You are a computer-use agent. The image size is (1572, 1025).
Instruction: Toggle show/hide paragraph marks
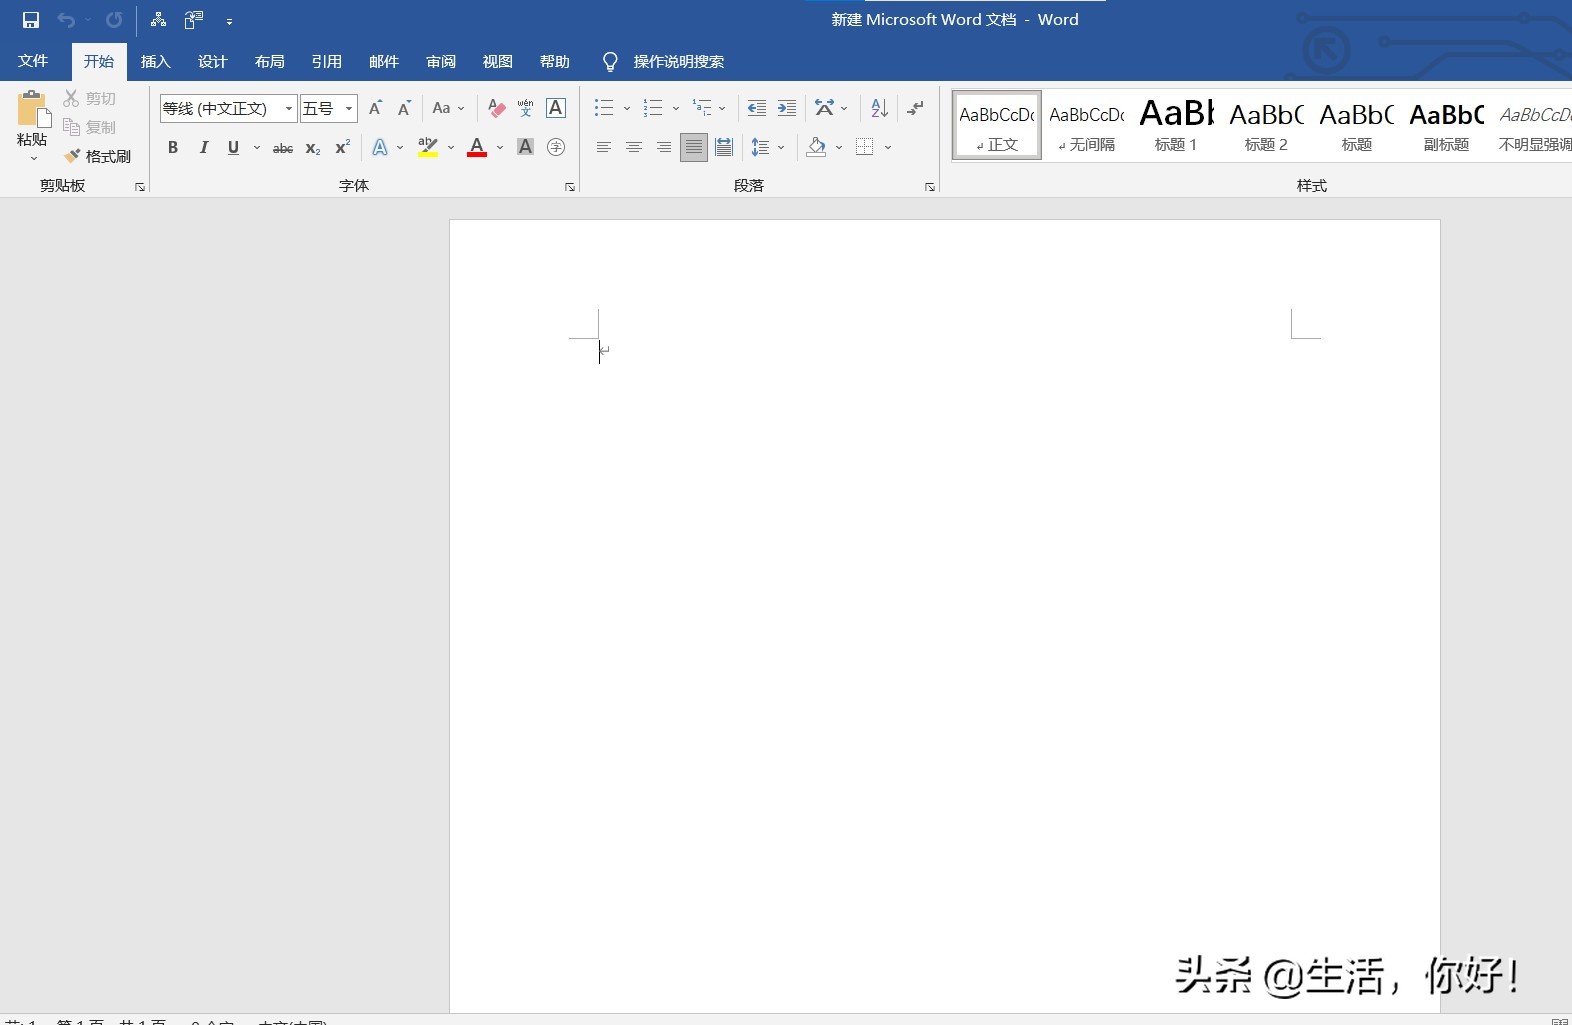[x=915, y=108]
